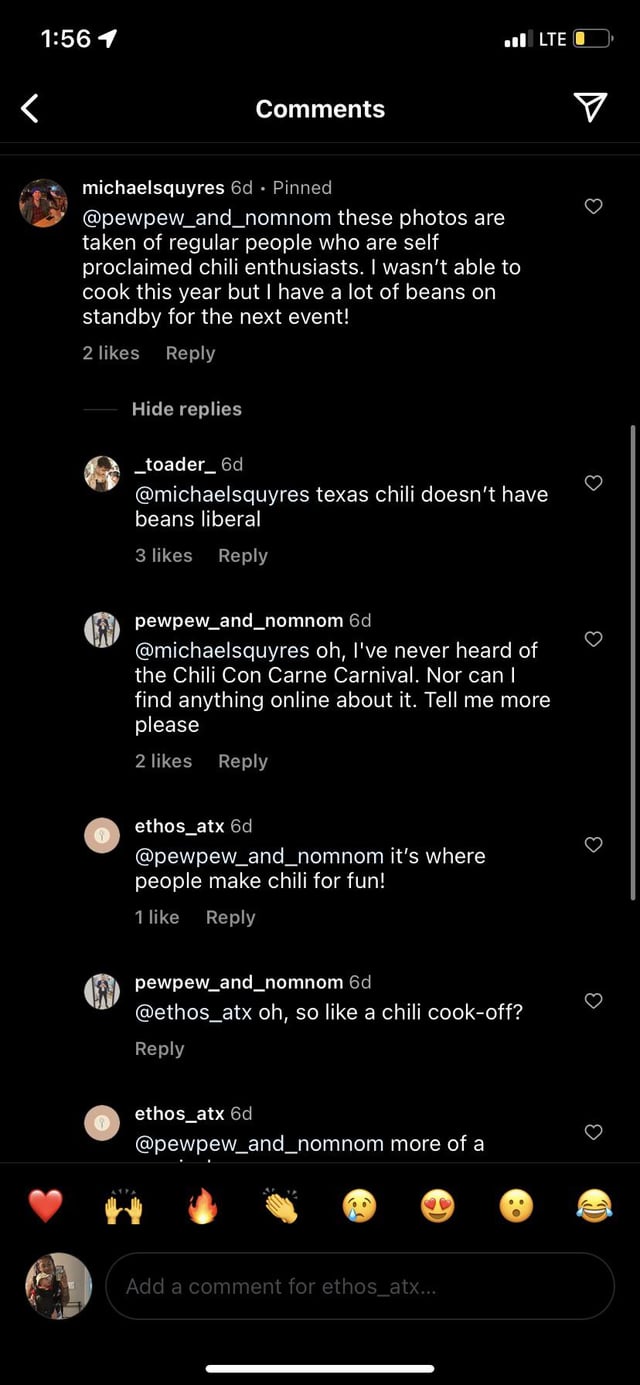Insert the raised hands emoji

[x=124, y=1206]
